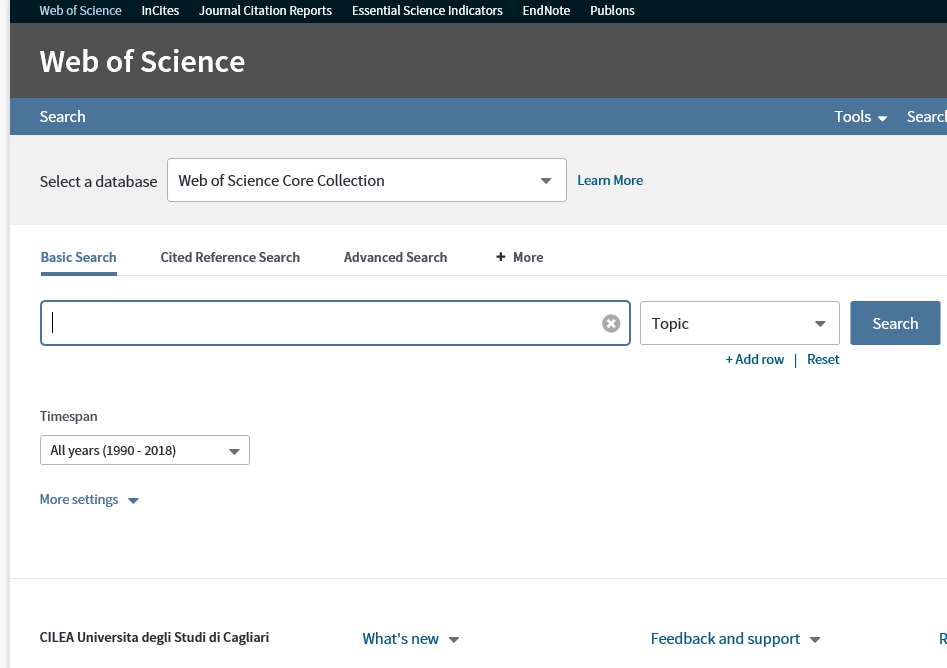Open the Tools menu in the blue bar
Viewport: 947px width, 668px height.
[x=859, y=117]
